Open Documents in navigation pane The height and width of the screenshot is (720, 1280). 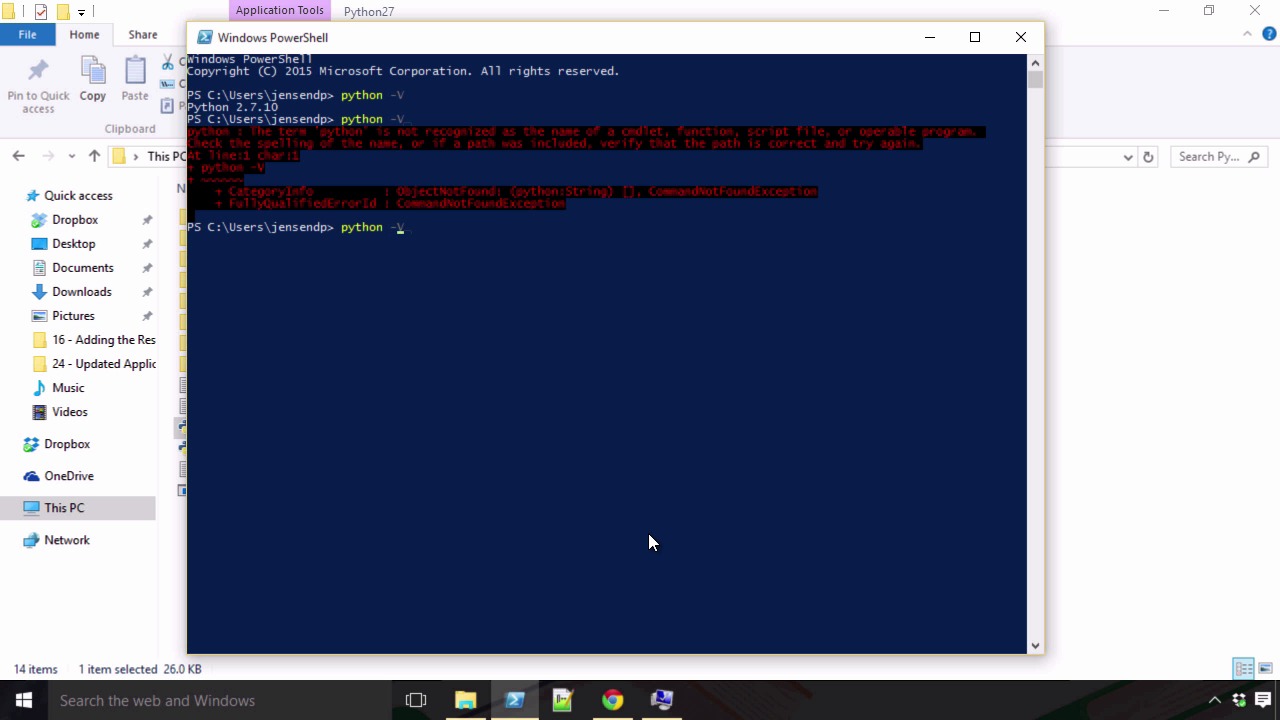[x=83, y=268]
